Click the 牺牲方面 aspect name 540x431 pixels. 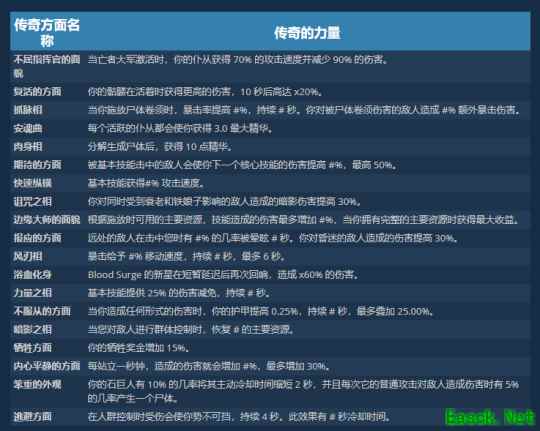(x=33, y=348)
